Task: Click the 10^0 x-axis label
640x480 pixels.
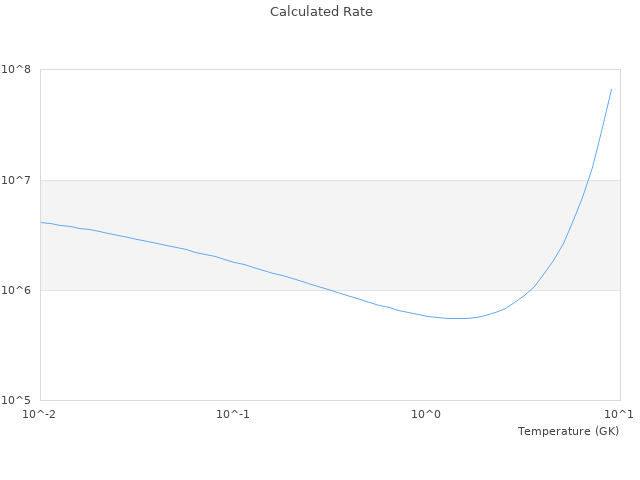Action: tap(427, 414)
